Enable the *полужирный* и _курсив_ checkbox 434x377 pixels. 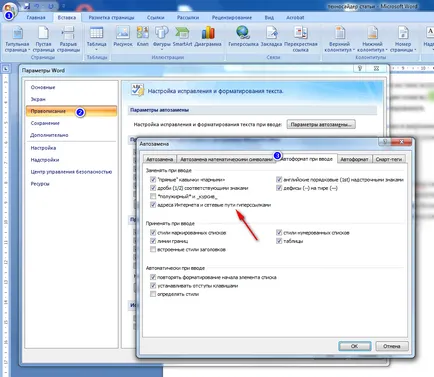[x=153, y=196]
